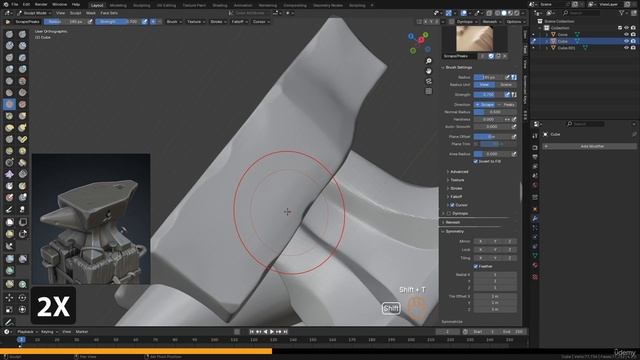This screenshot has height=360, width=640.
Task: Adjust Radius slider in tool header
Action: coord(65,22)
